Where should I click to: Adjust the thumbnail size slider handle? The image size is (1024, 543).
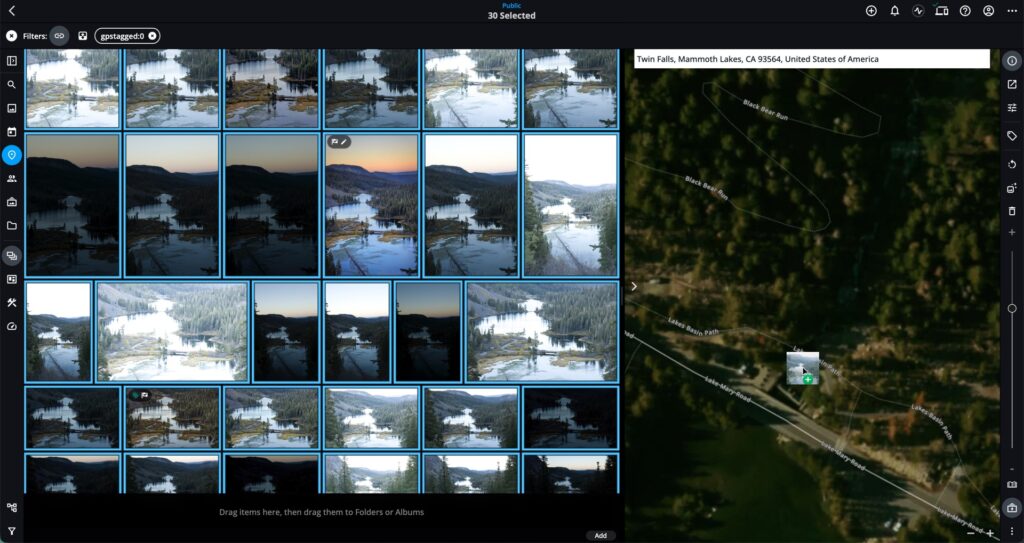click(x=1012, y=309)
